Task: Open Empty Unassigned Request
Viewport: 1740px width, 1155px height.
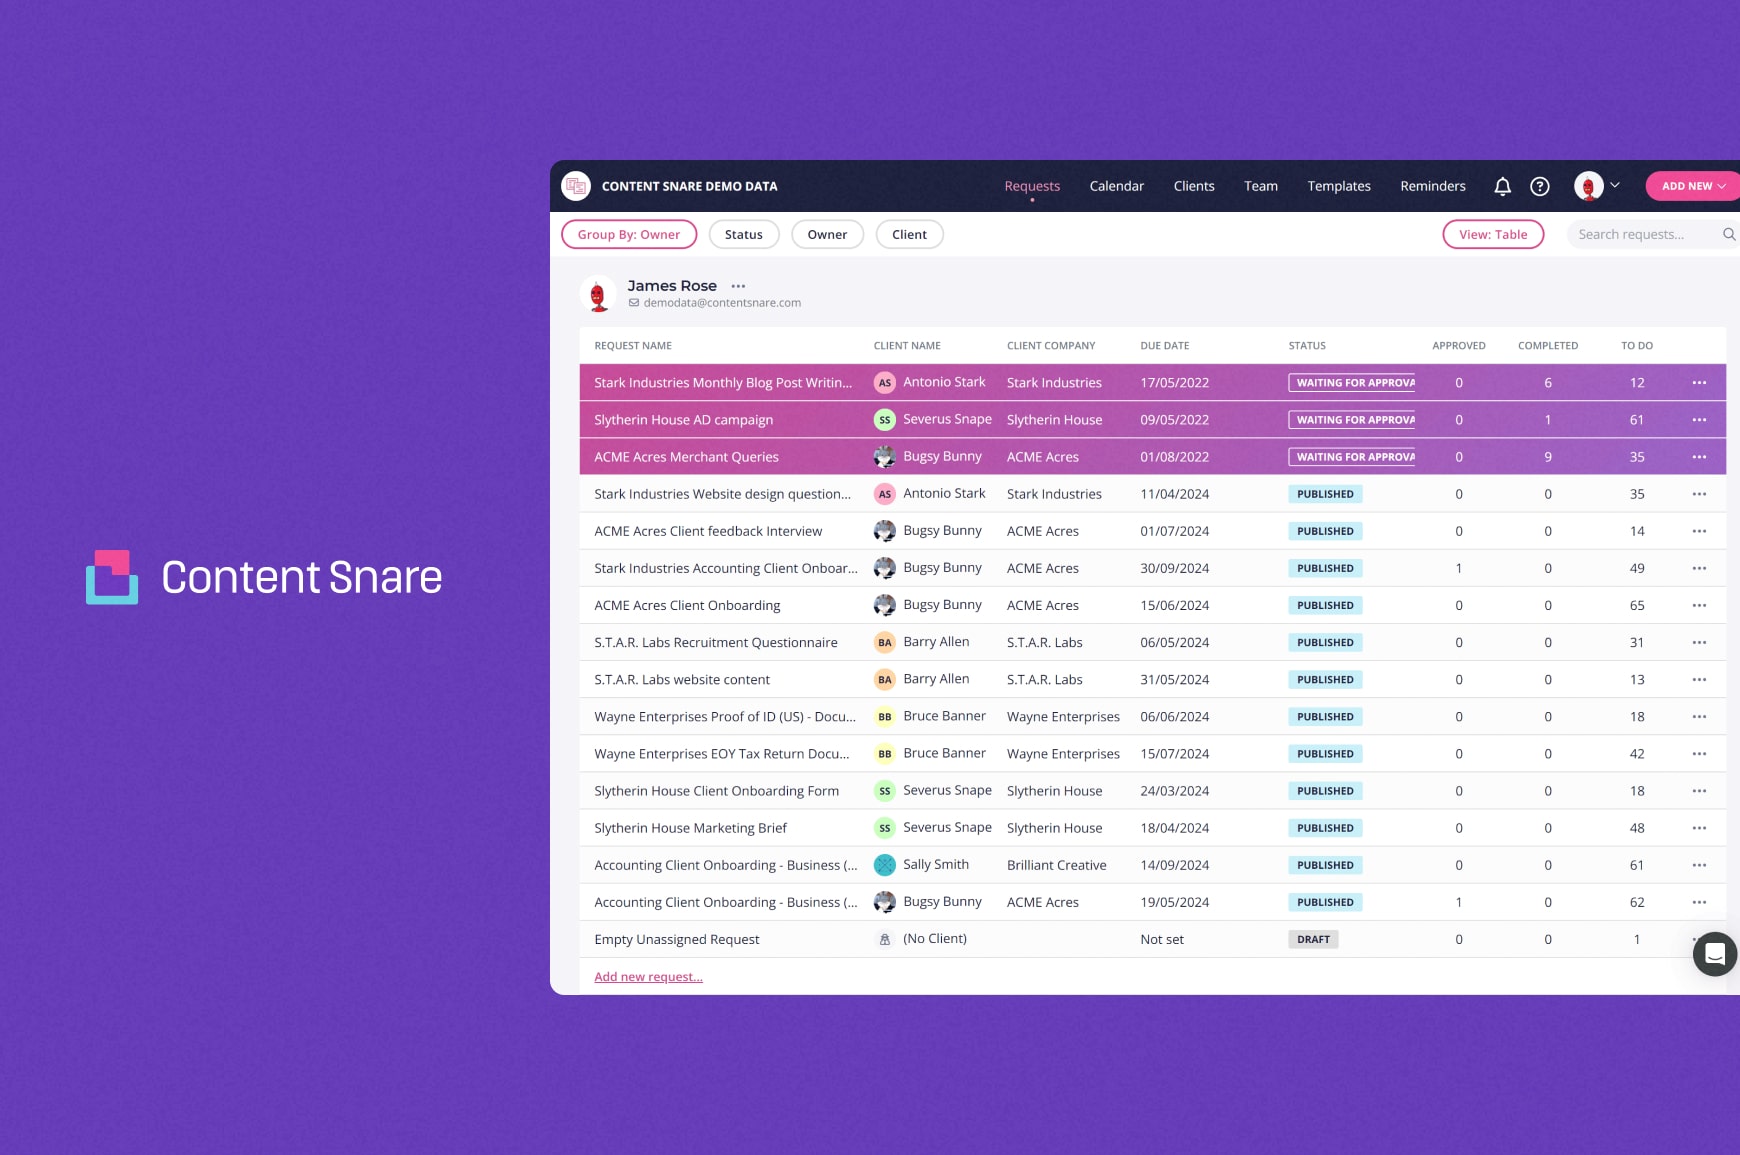Action: (x=677, y=939)
